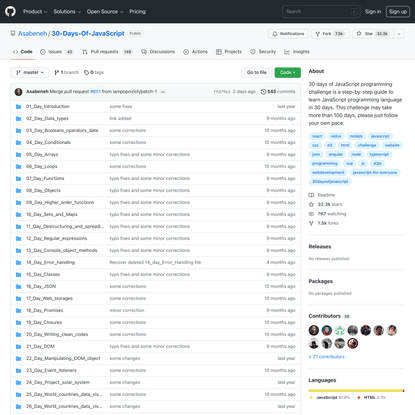Open the Security tab

pos(263,52)
